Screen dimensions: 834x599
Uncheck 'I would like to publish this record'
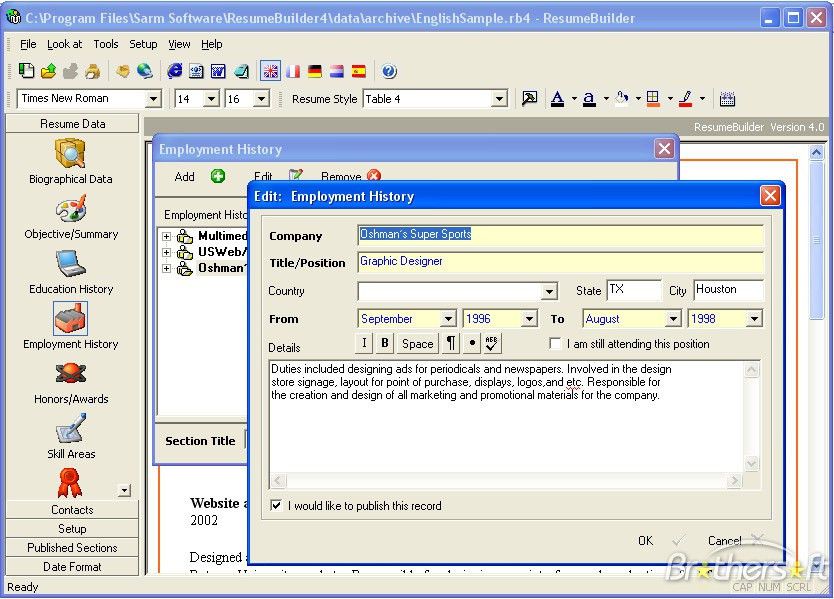276,505
